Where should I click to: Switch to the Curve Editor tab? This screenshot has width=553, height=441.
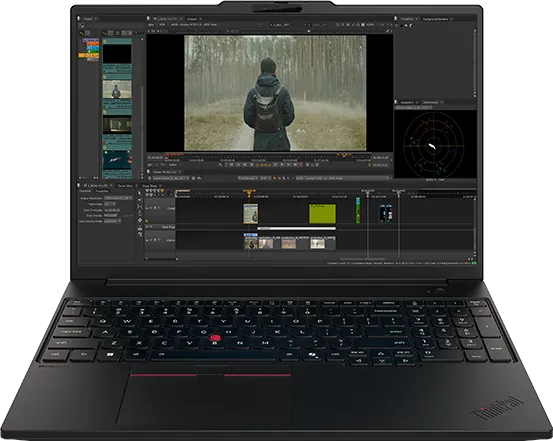(125, 186)
